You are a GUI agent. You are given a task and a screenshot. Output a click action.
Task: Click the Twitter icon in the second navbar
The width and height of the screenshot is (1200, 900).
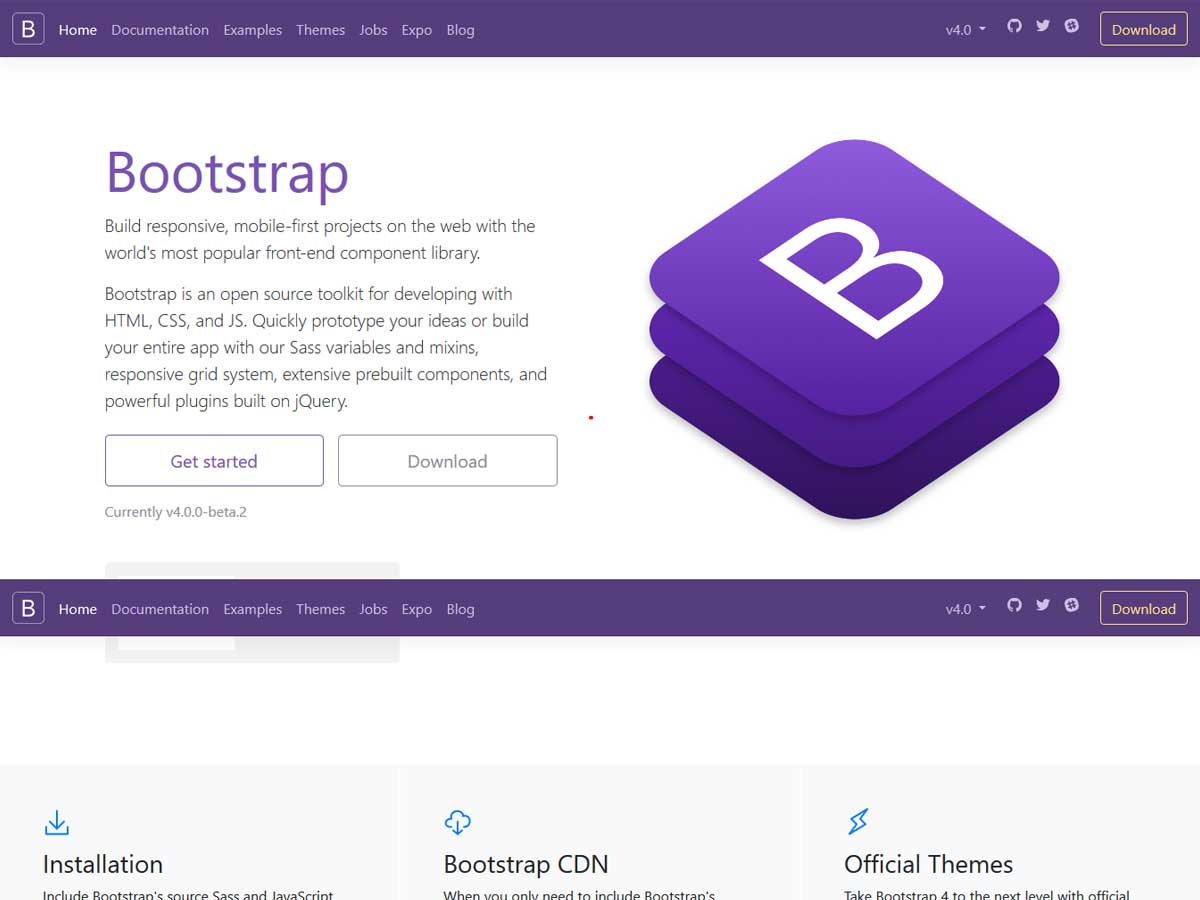click(x=1043, y=606)
